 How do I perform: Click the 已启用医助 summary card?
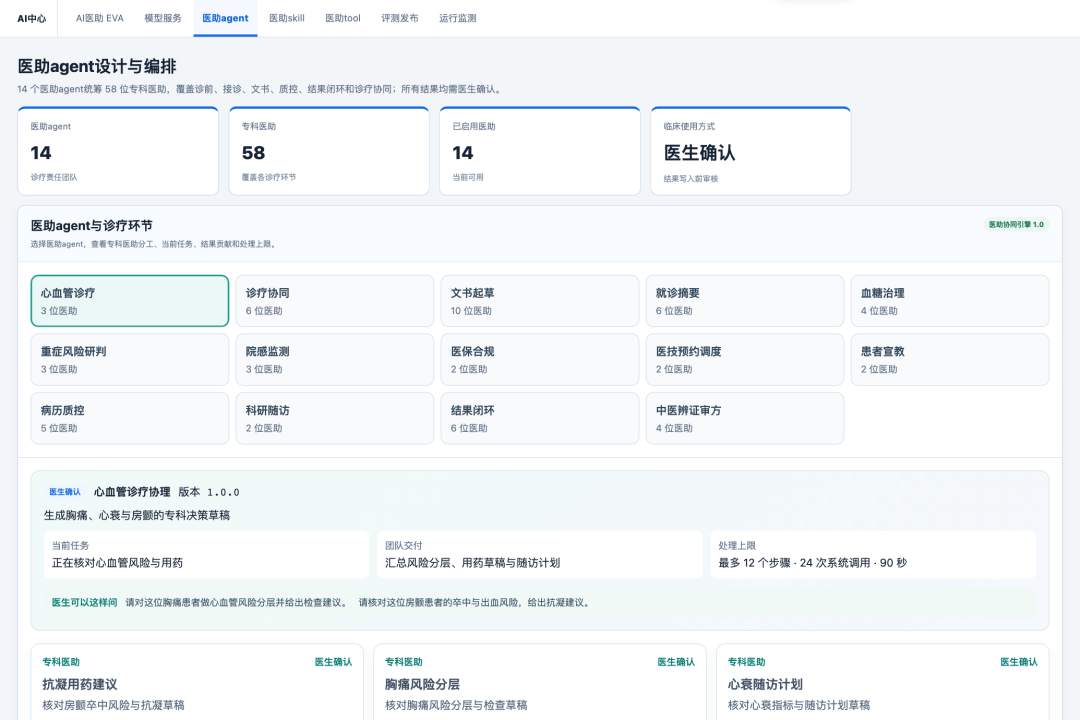point(540,151)
